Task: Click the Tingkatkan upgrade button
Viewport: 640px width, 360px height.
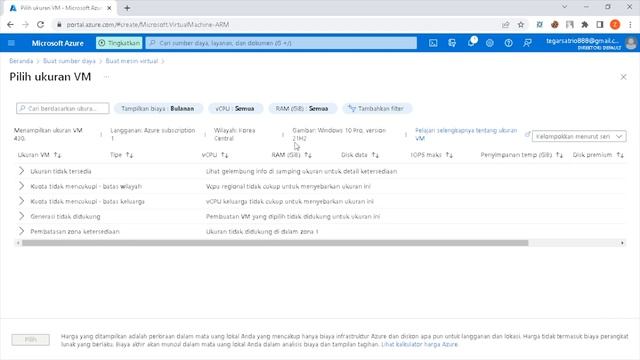Action: (x=119, y=43)
